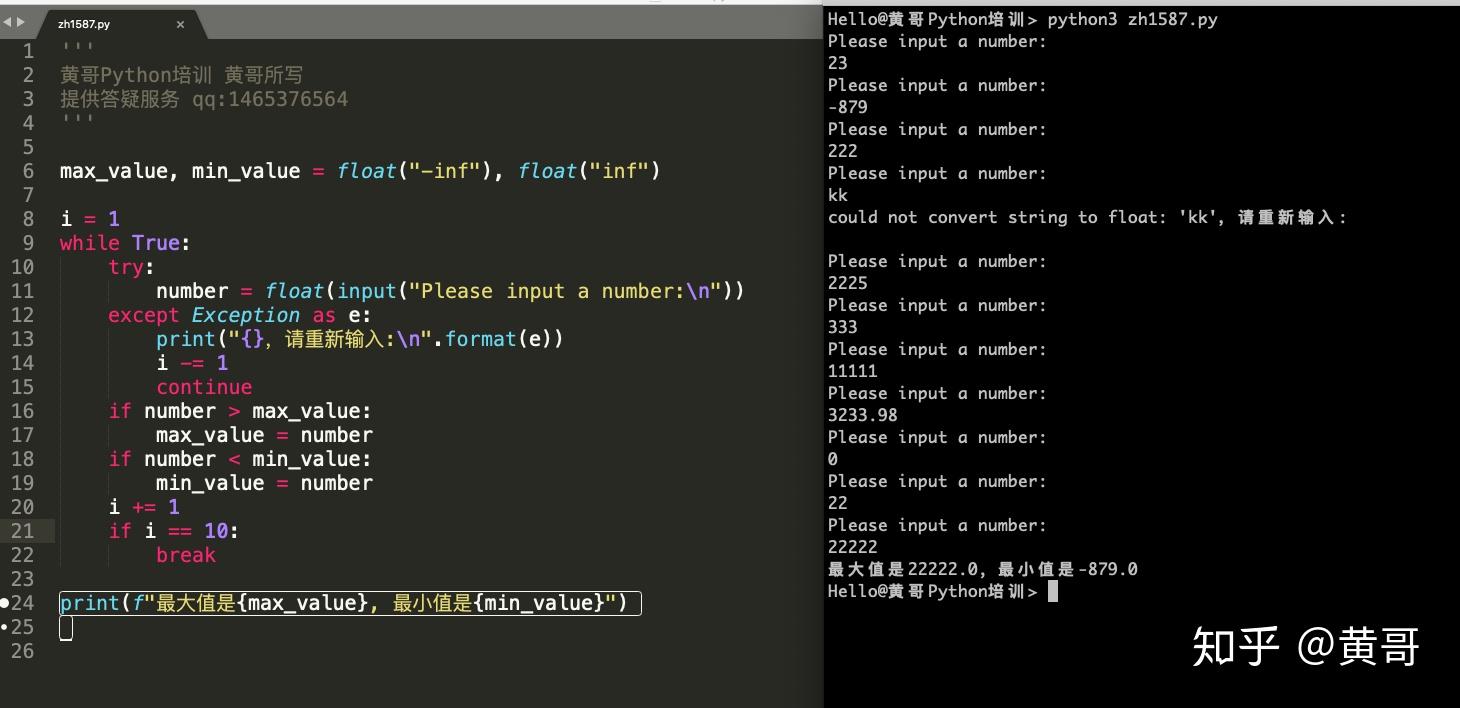Click line number 21 with highlighted background
The image size is (1460, 708).
click(x=23, y=531)
